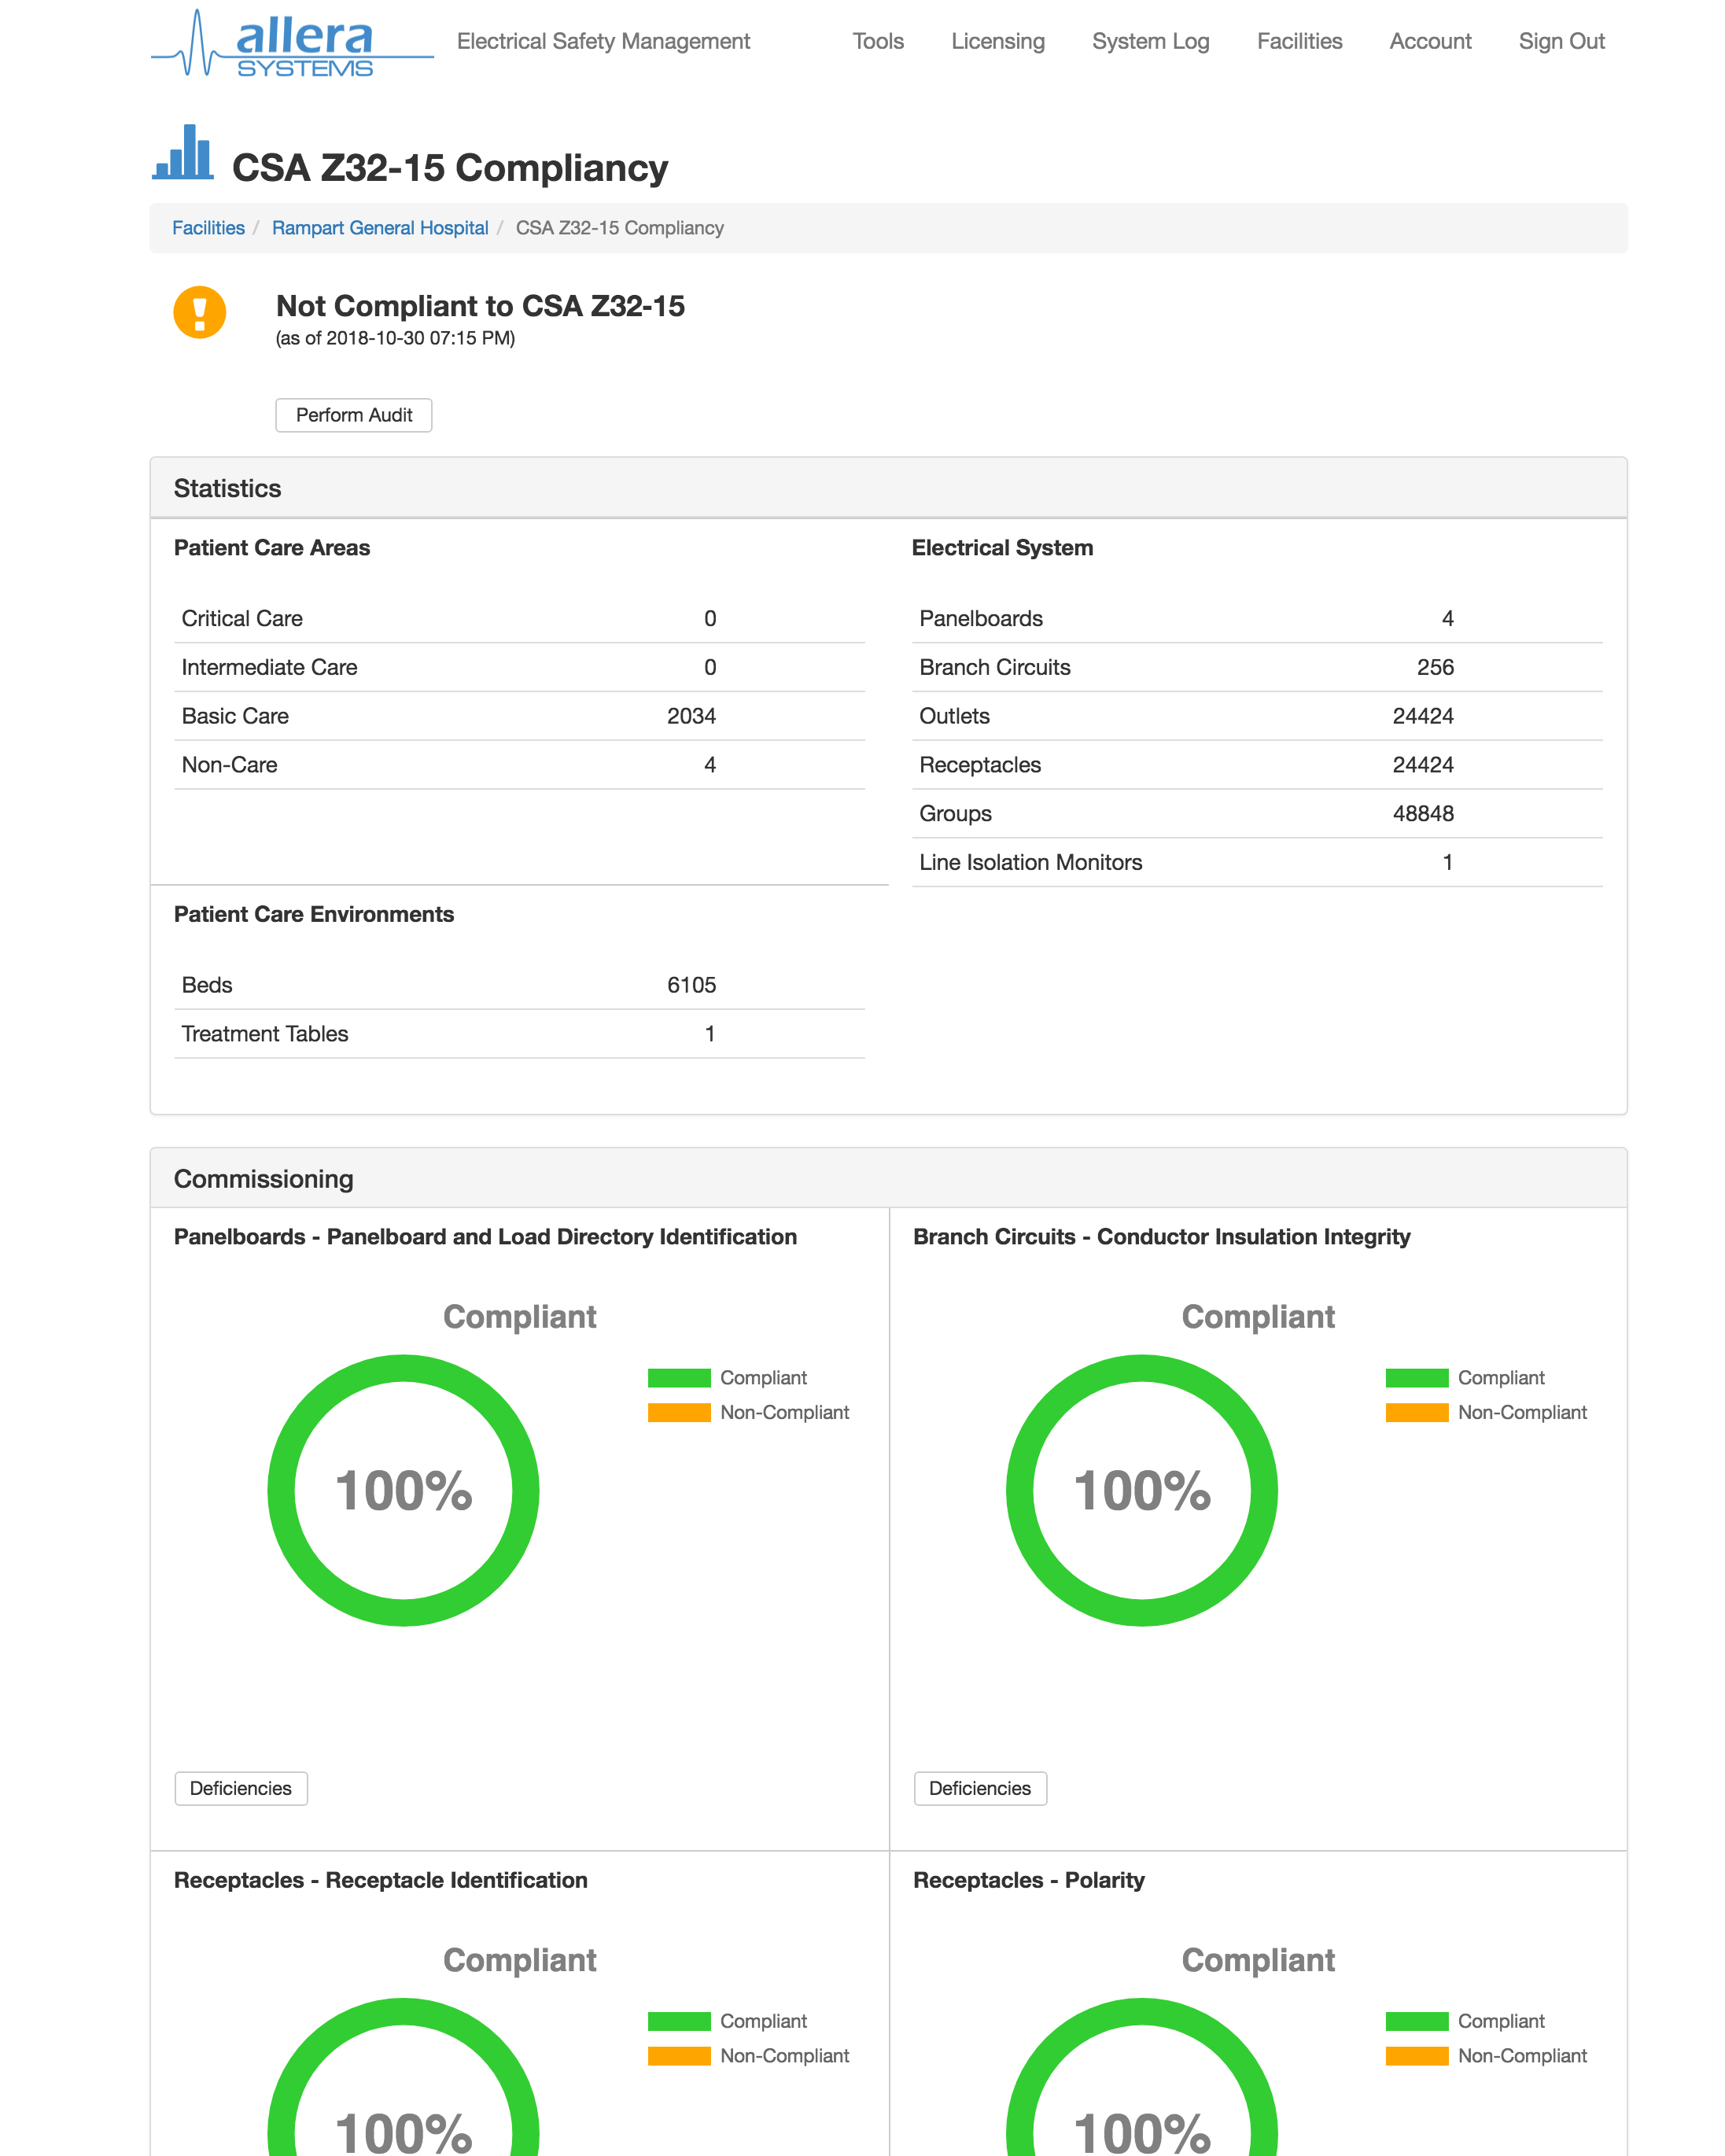Open the System Log page
Viewport: 1725px width, 2156px height.
[x=1150, y=41]
